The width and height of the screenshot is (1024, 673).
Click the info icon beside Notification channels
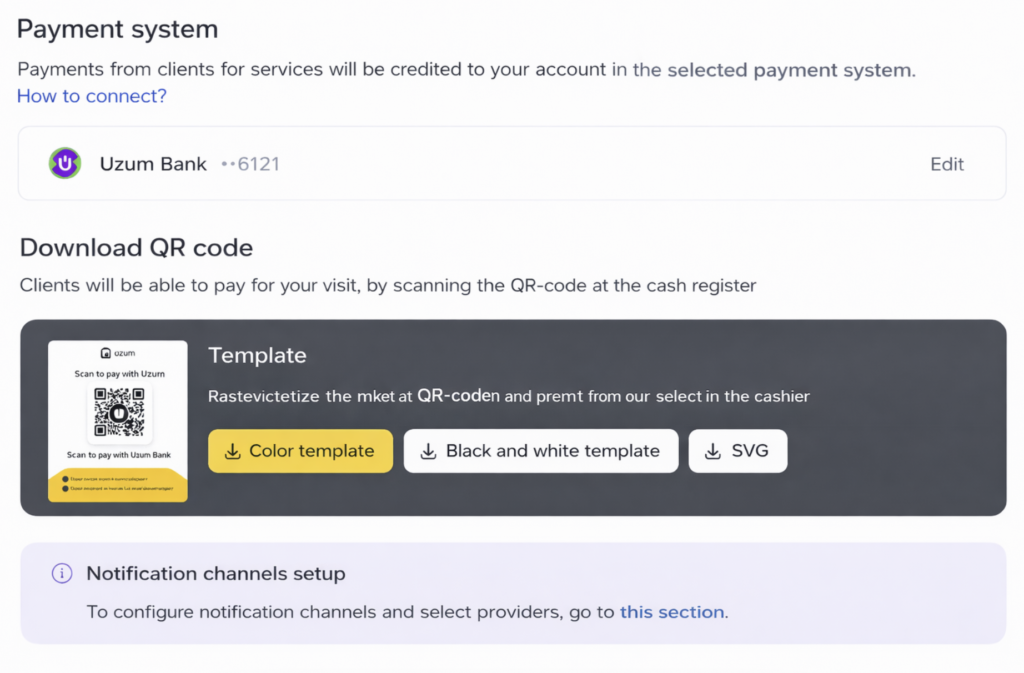[62, 573]
